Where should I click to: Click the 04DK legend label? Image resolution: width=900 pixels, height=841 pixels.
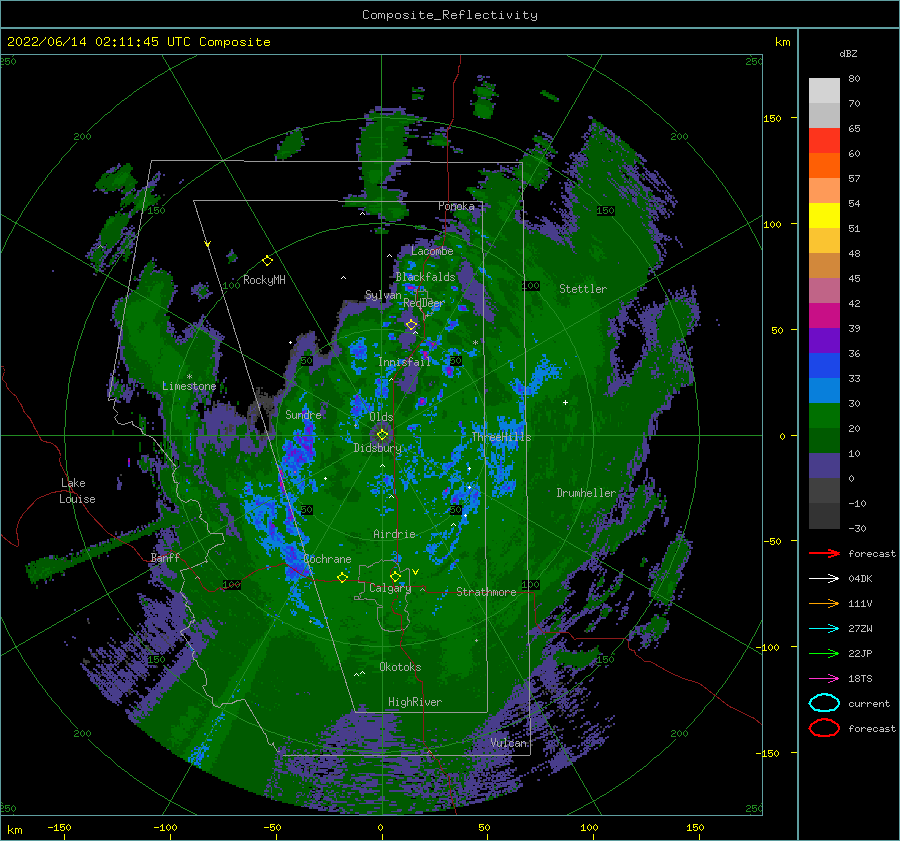pos(860,579)
